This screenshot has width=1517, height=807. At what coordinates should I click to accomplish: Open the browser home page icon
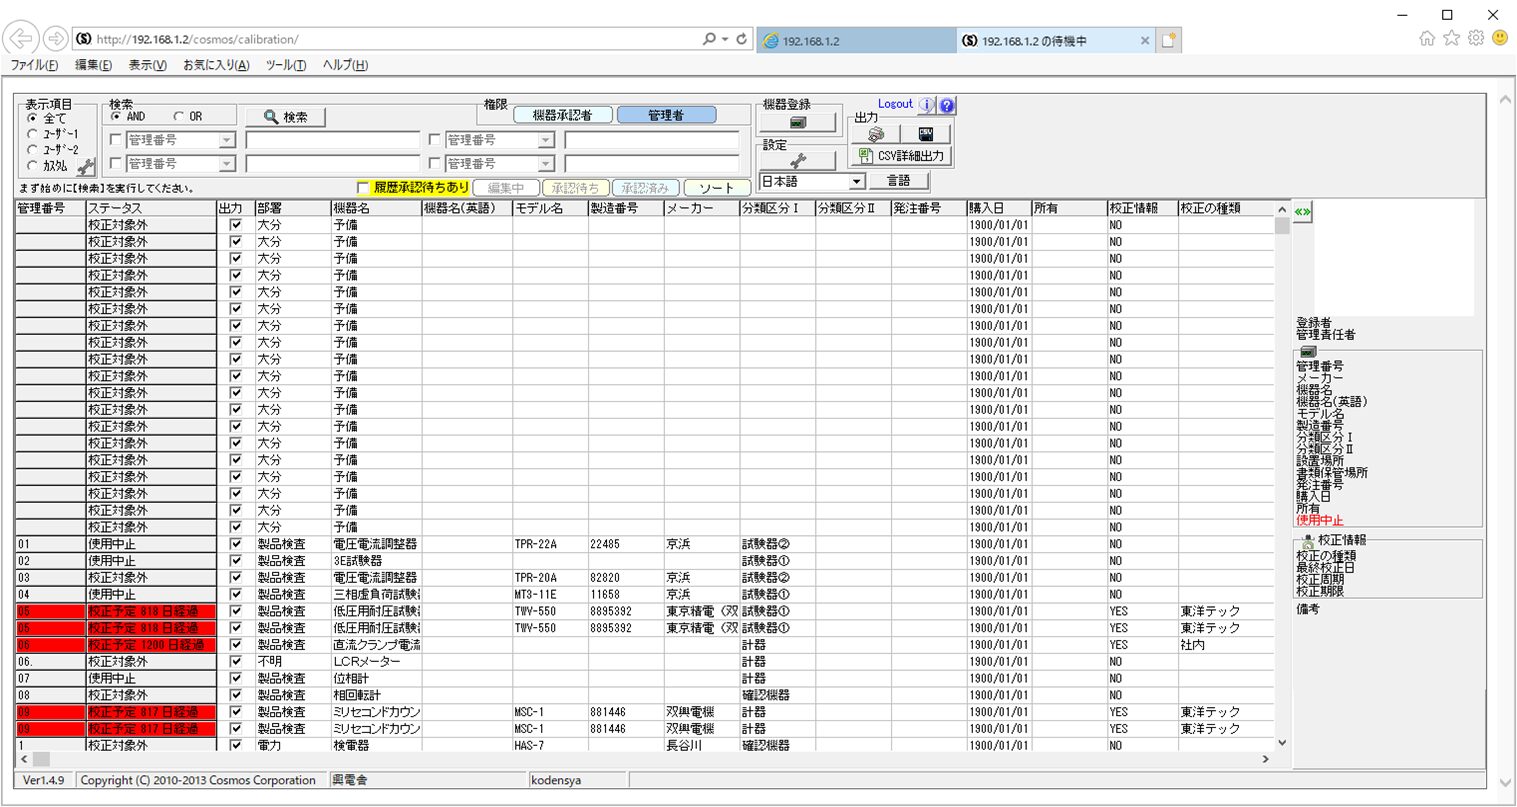(1427, 38)
